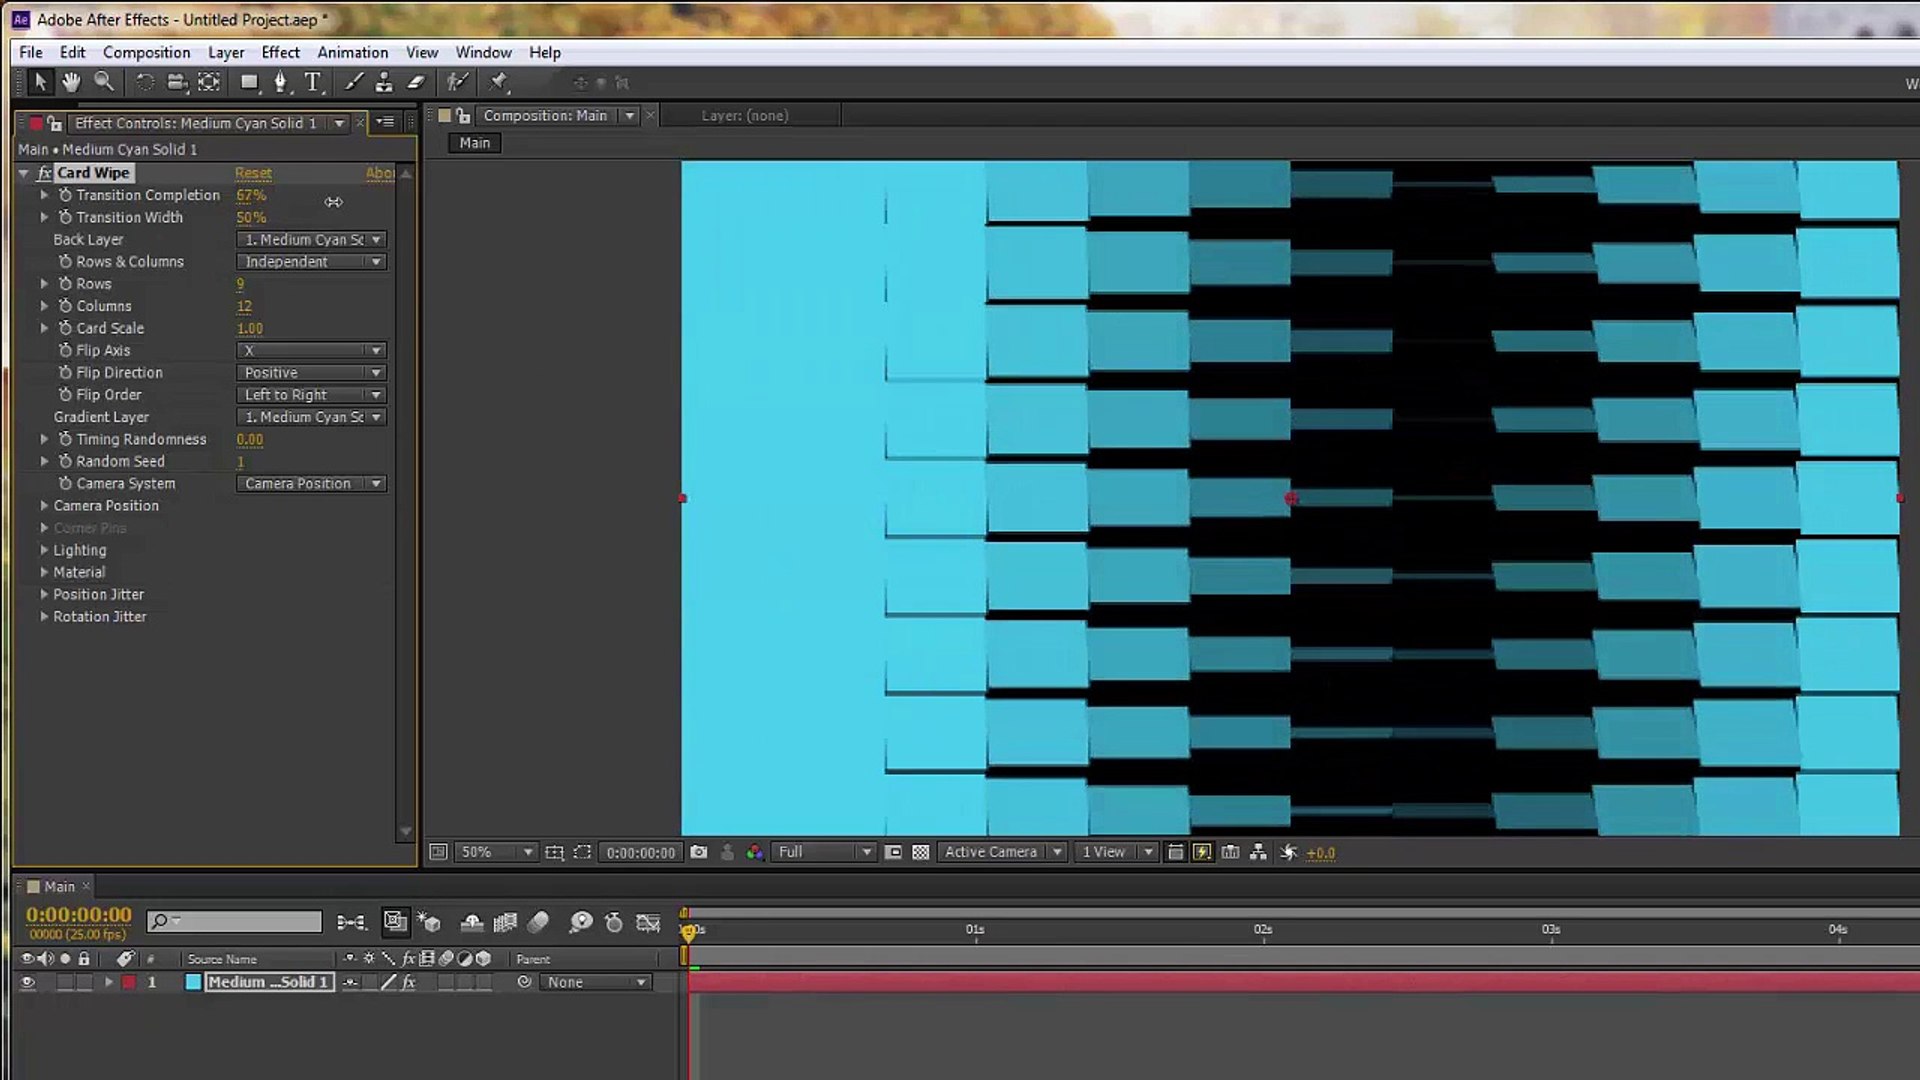Select the Eraser tool
The height and width of the screenshot is (1080, 1920).
click(x=416, y=82)
